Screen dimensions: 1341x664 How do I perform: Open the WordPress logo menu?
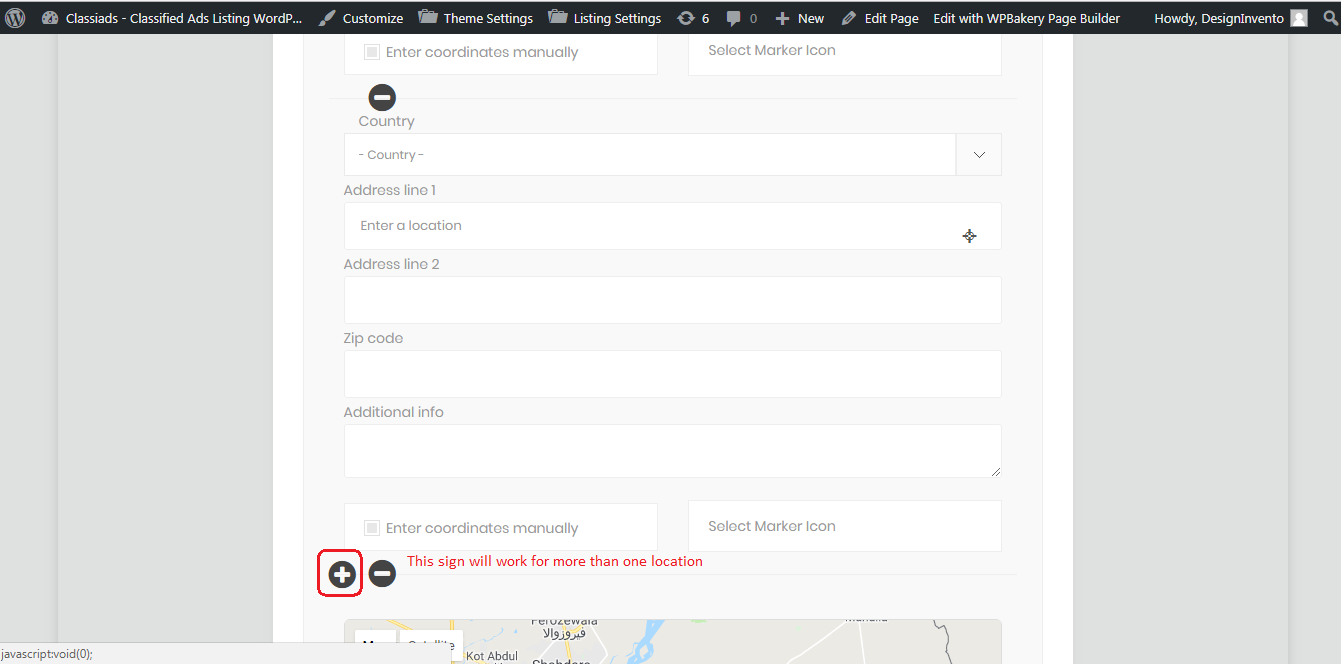pyautogui.click(x=16, y=17)
